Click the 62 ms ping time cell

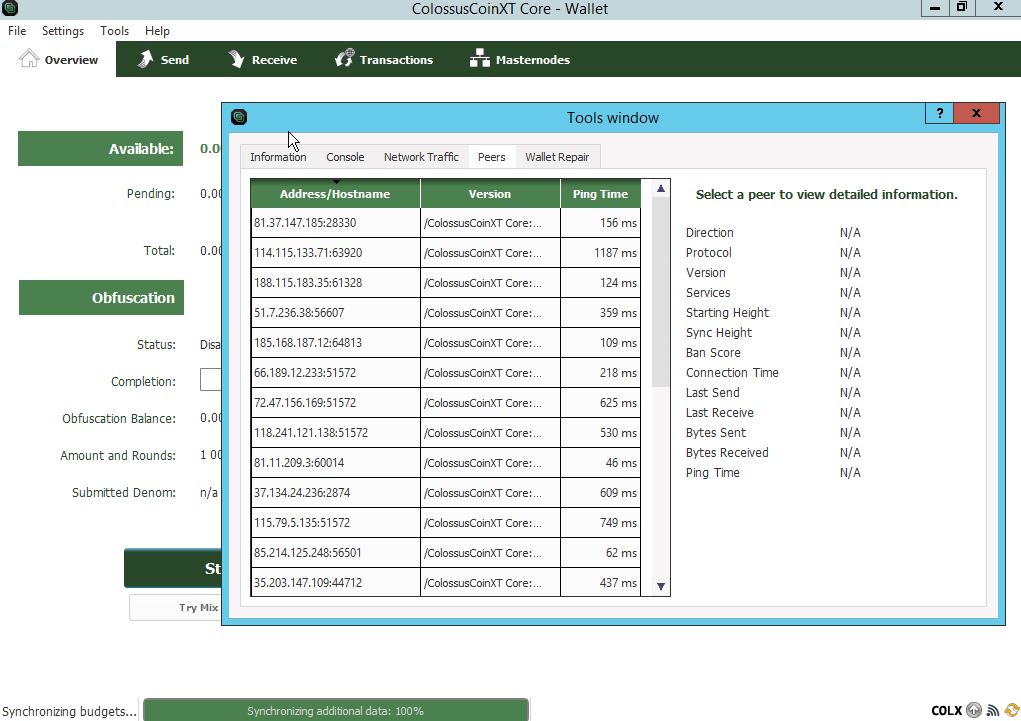click(x=600, y=552)
